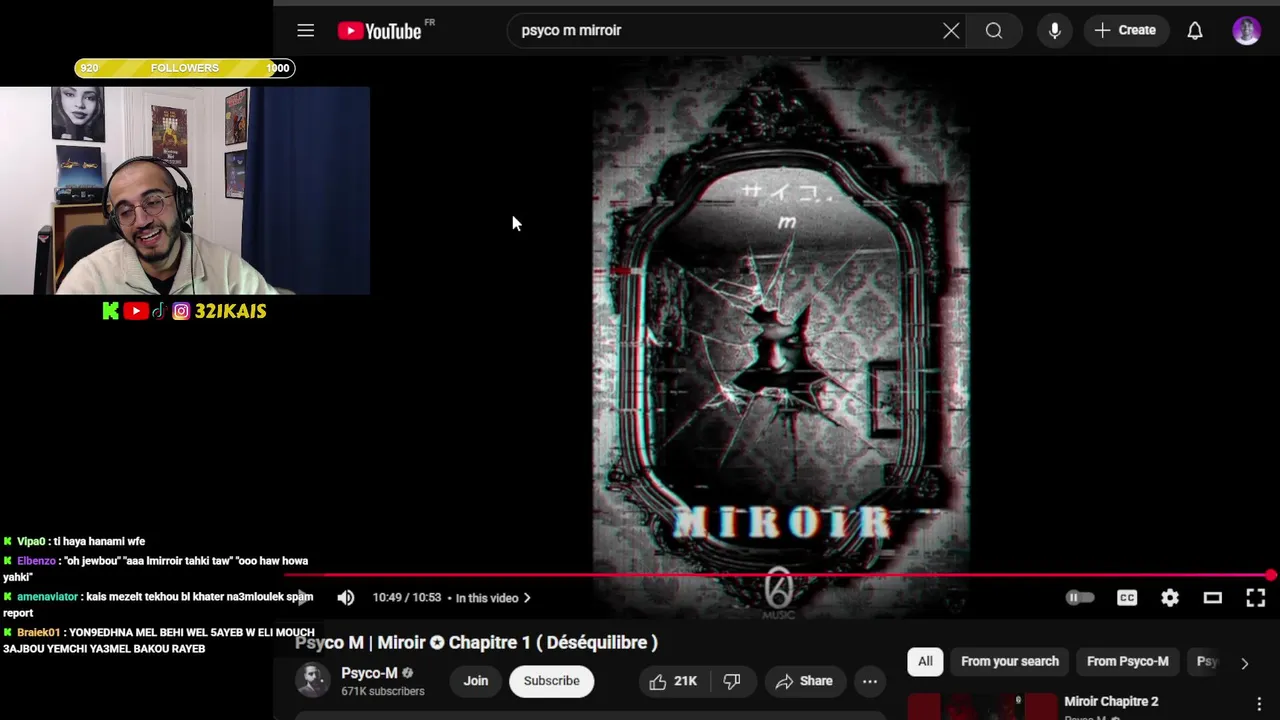Click the Miroir Chapitre 2 thumbnail
Screen dimensions: 1280x720
(x=982, y=706)
